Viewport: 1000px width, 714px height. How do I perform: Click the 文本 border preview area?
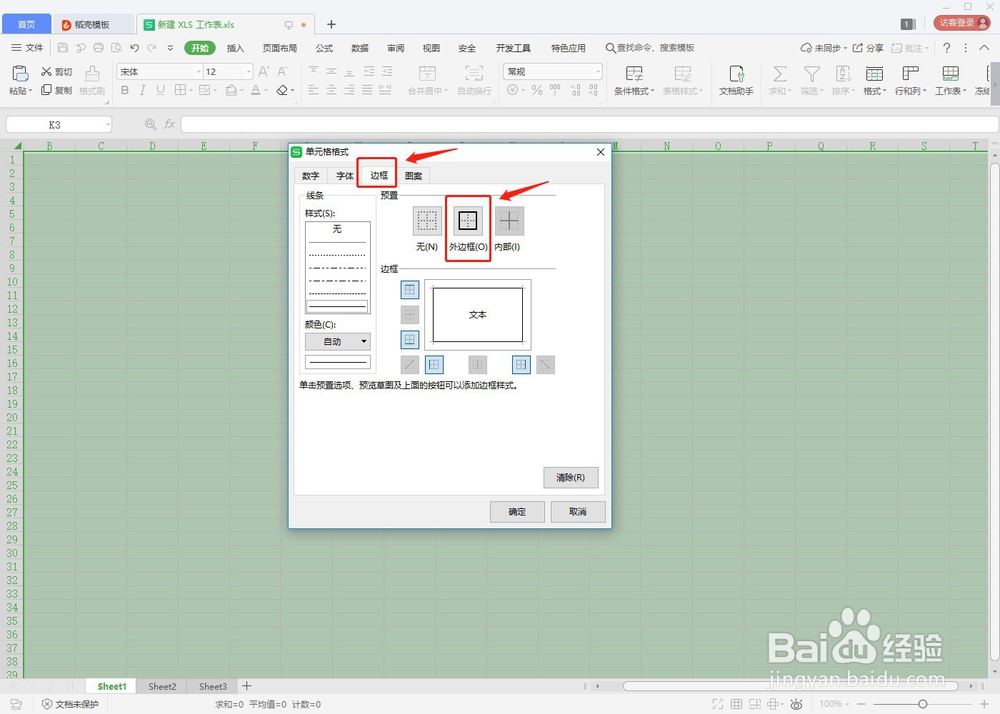point(478,314)
